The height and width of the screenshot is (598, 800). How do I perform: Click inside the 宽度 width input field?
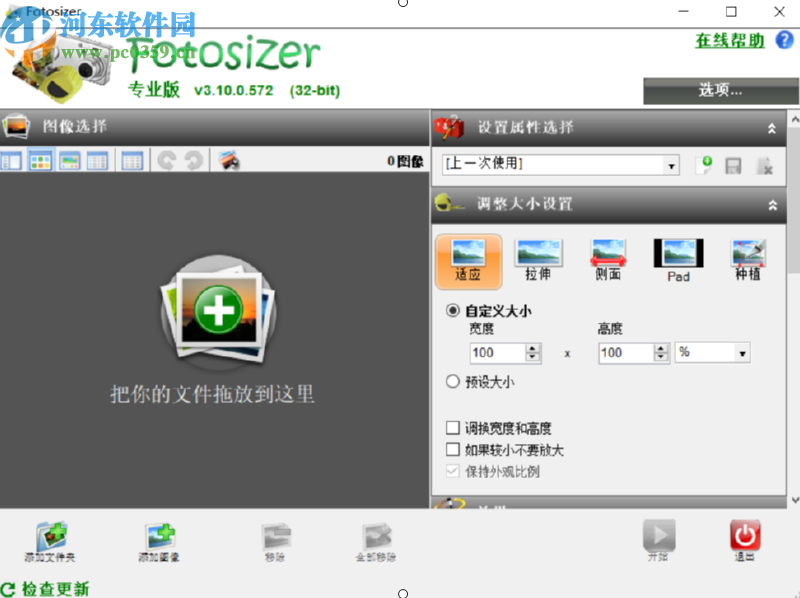tap(498, 353)
